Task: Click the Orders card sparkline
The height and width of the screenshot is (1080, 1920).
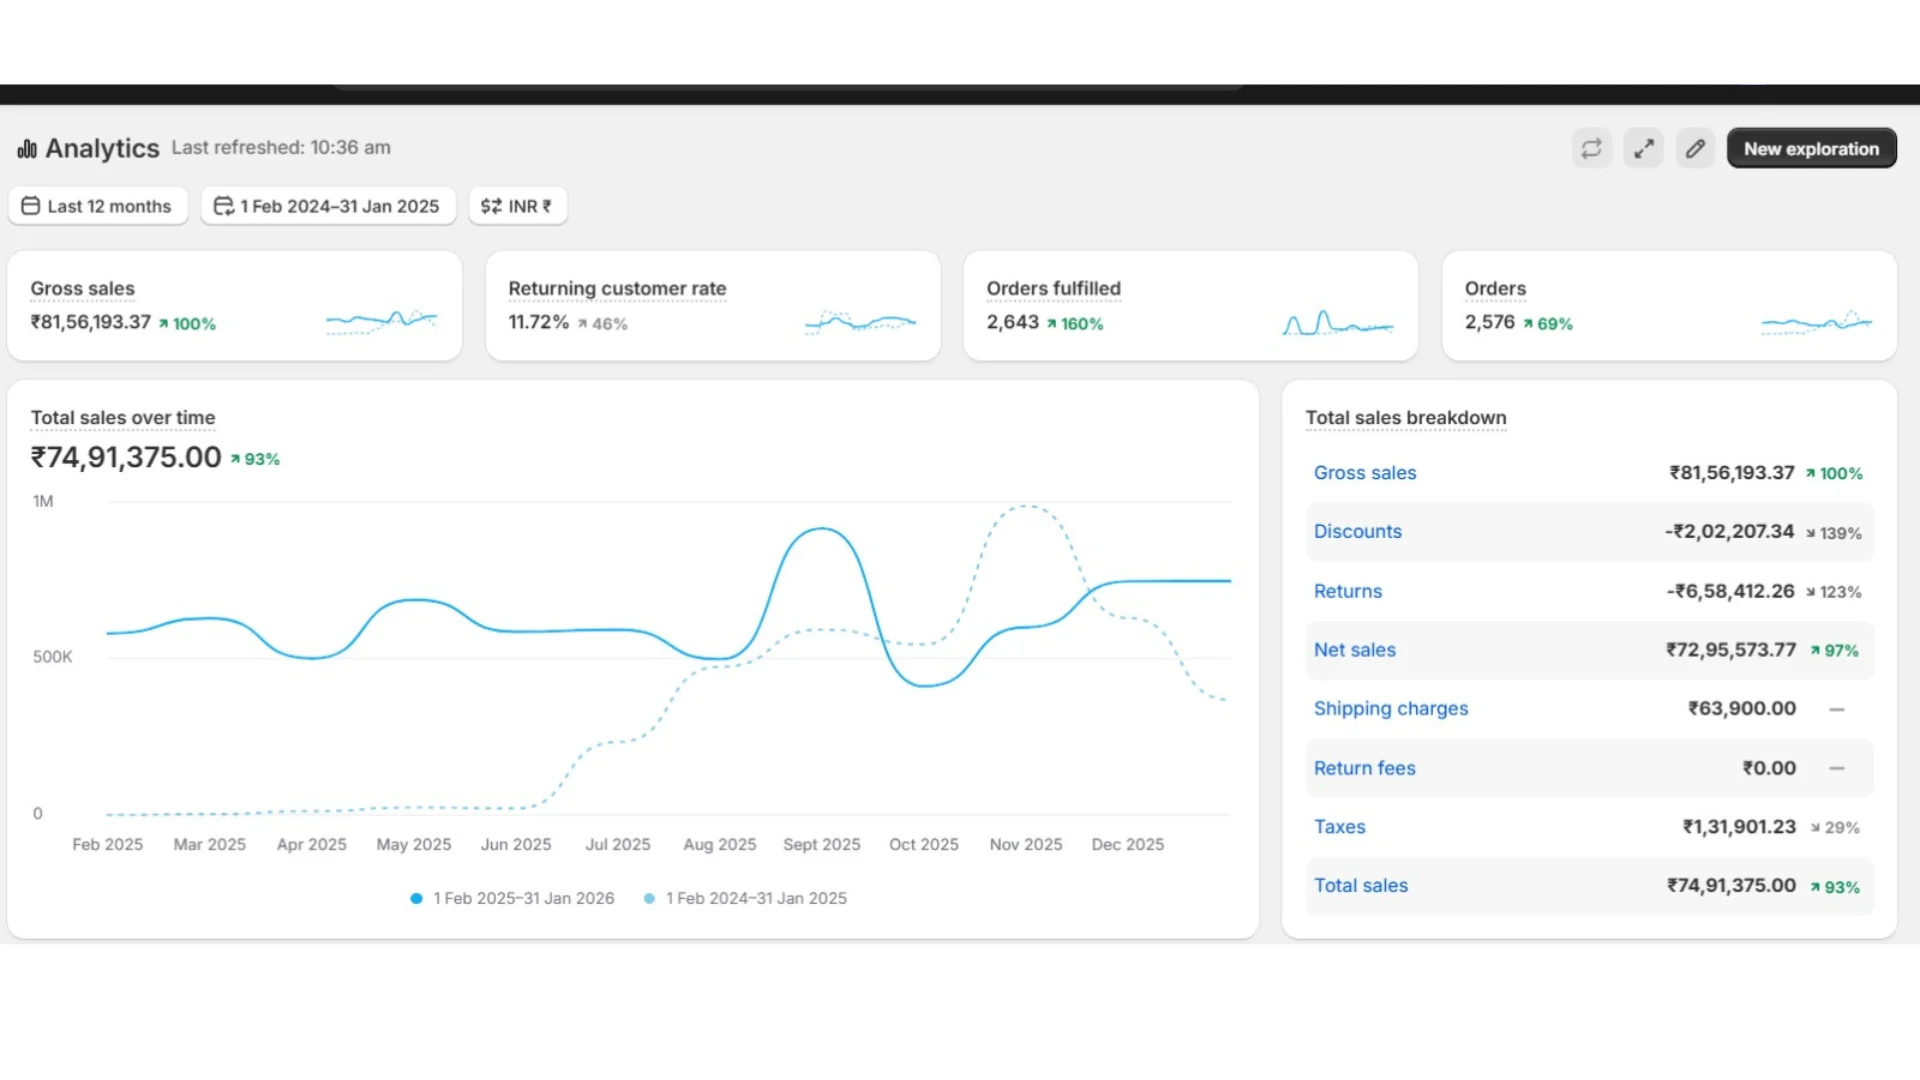Action: (x=1816, y=322)
